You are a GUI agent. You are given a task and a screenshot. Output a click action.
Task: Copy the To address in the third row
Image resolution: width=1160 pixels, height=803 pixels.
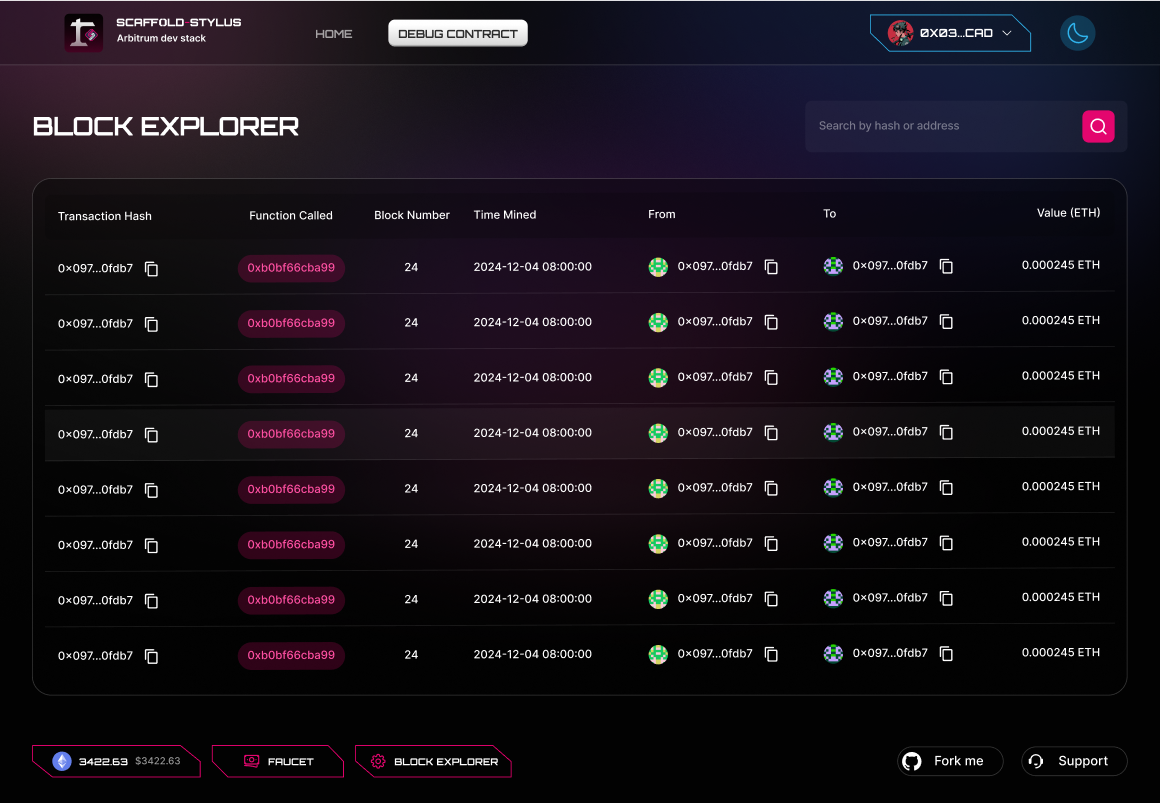pyautogui.click(x=946, y=377)
